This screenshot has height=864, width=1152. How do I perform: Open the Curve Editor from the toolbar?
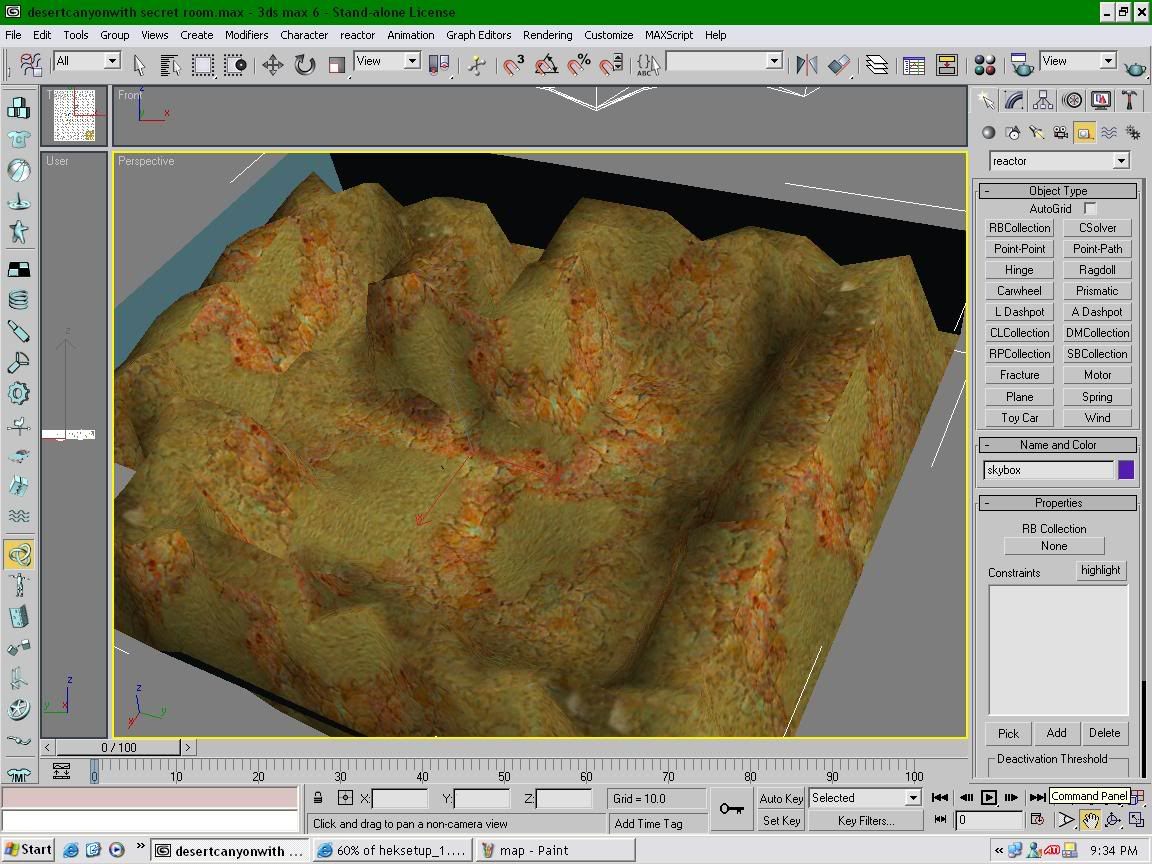(x=914, y=65)
